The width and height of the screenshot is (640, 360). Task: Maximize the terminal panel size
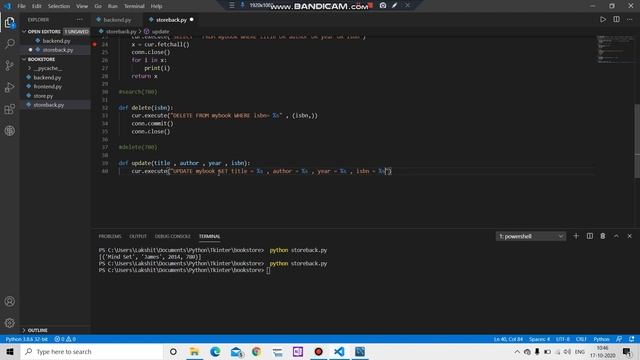coord(616,236)
